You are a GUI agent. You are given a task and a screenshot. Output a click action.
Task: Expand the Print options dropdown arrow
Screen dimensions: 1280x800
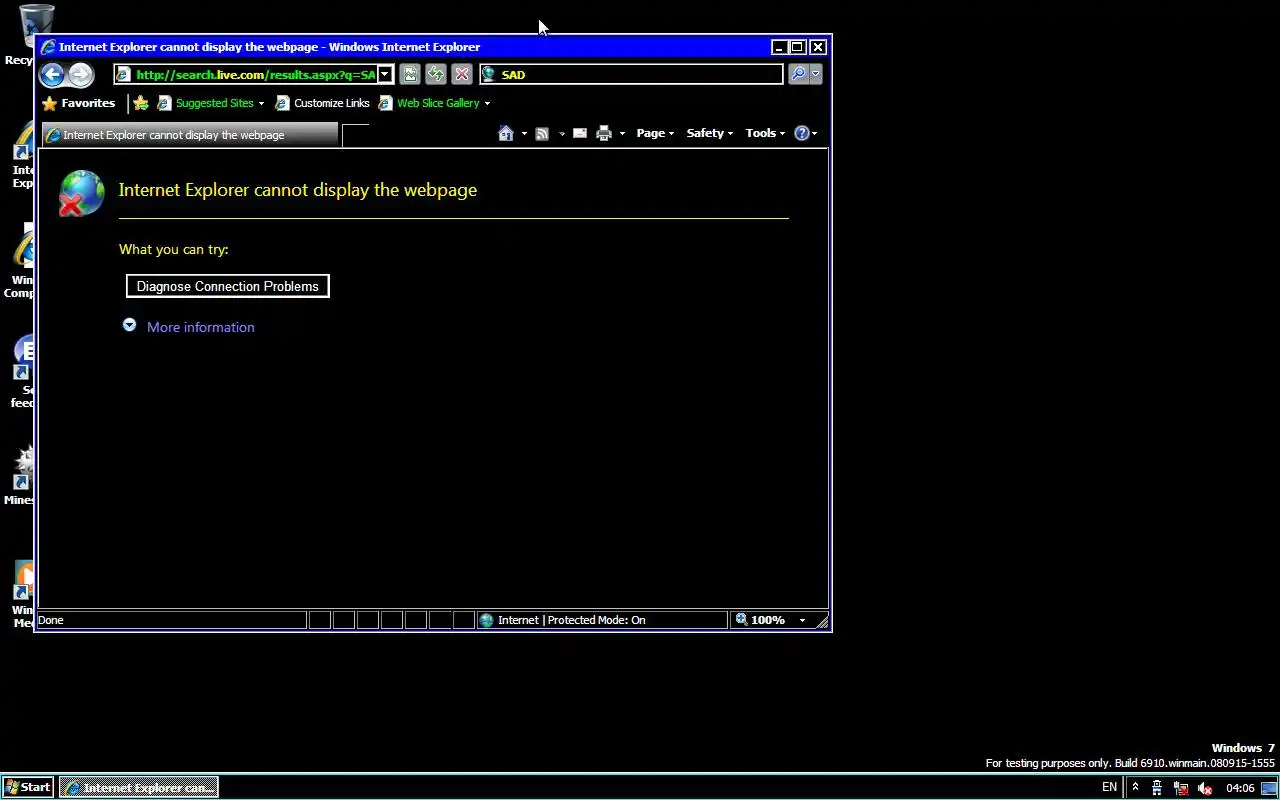(622, 133)
